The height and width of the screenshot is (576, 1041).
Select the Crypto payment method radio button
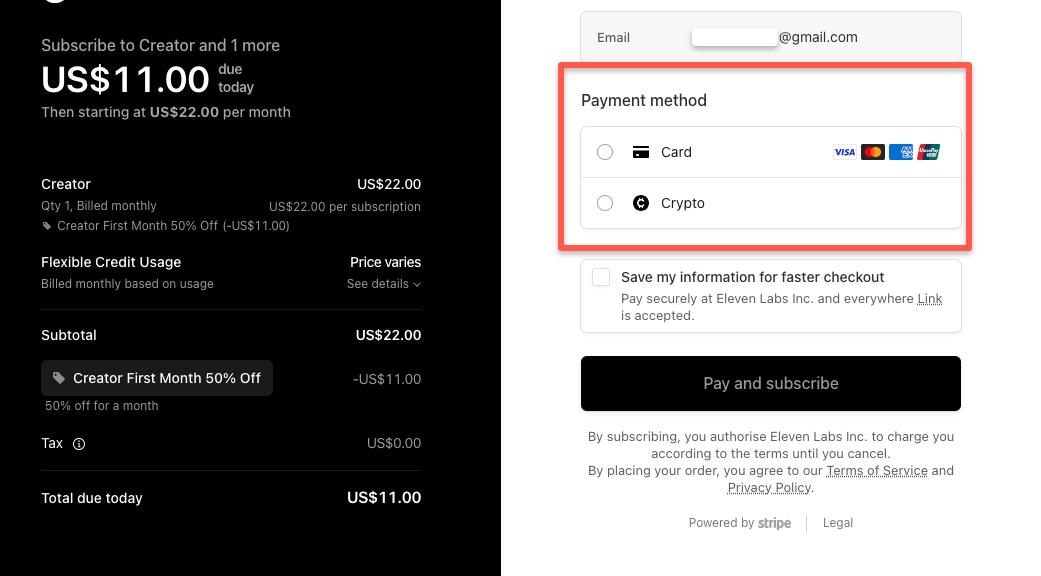point(604,203)
